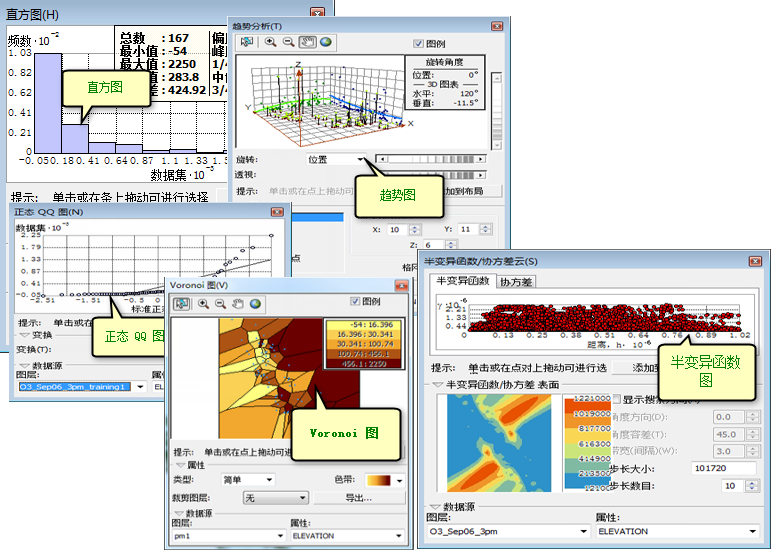Image resolution: width=774 pixels, height=551 pixels.
Task: Open O3_Sep06_3pm layer dropdown in semivariogram window
Action: (508, 531)
